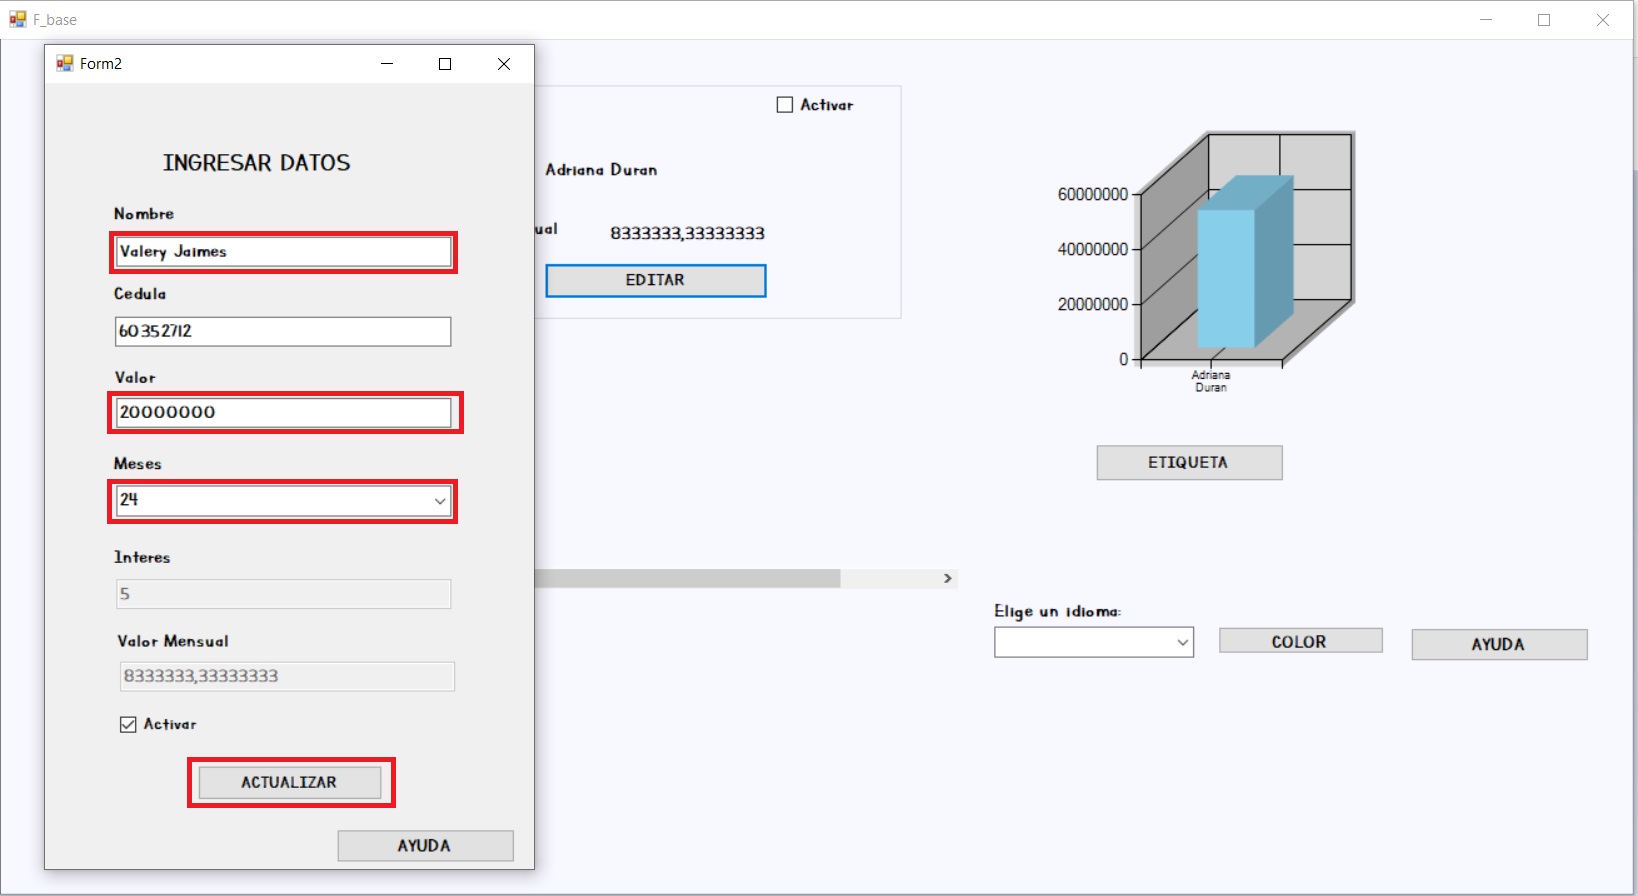1638x896 pixels.
Task: Enable the Activar checkbox in F_base window
Action: coord(785,105)
